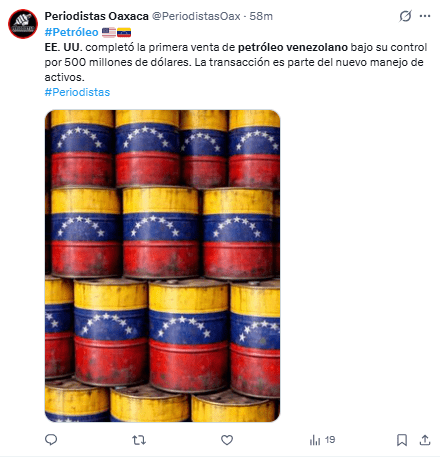Click the United States flag emoji
The width and height of the screenshot is (440, 457).
coord(109,32)
